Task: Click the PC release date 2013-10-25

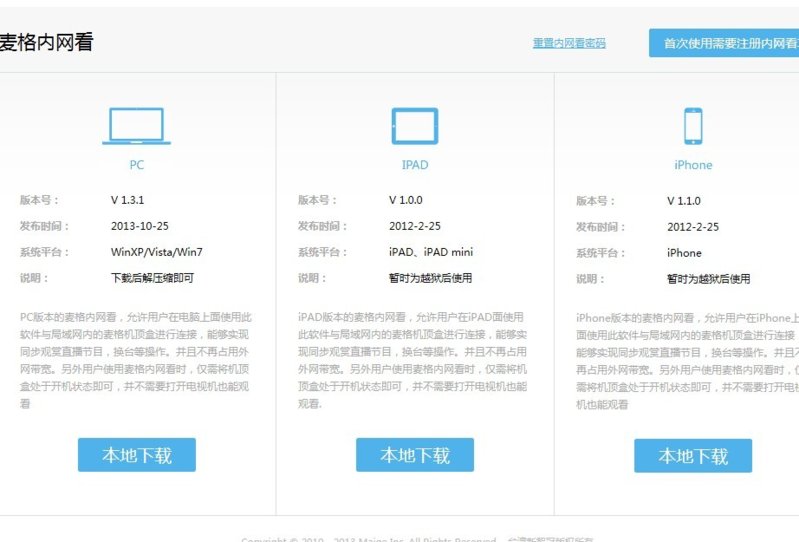Action: point(140,226)
